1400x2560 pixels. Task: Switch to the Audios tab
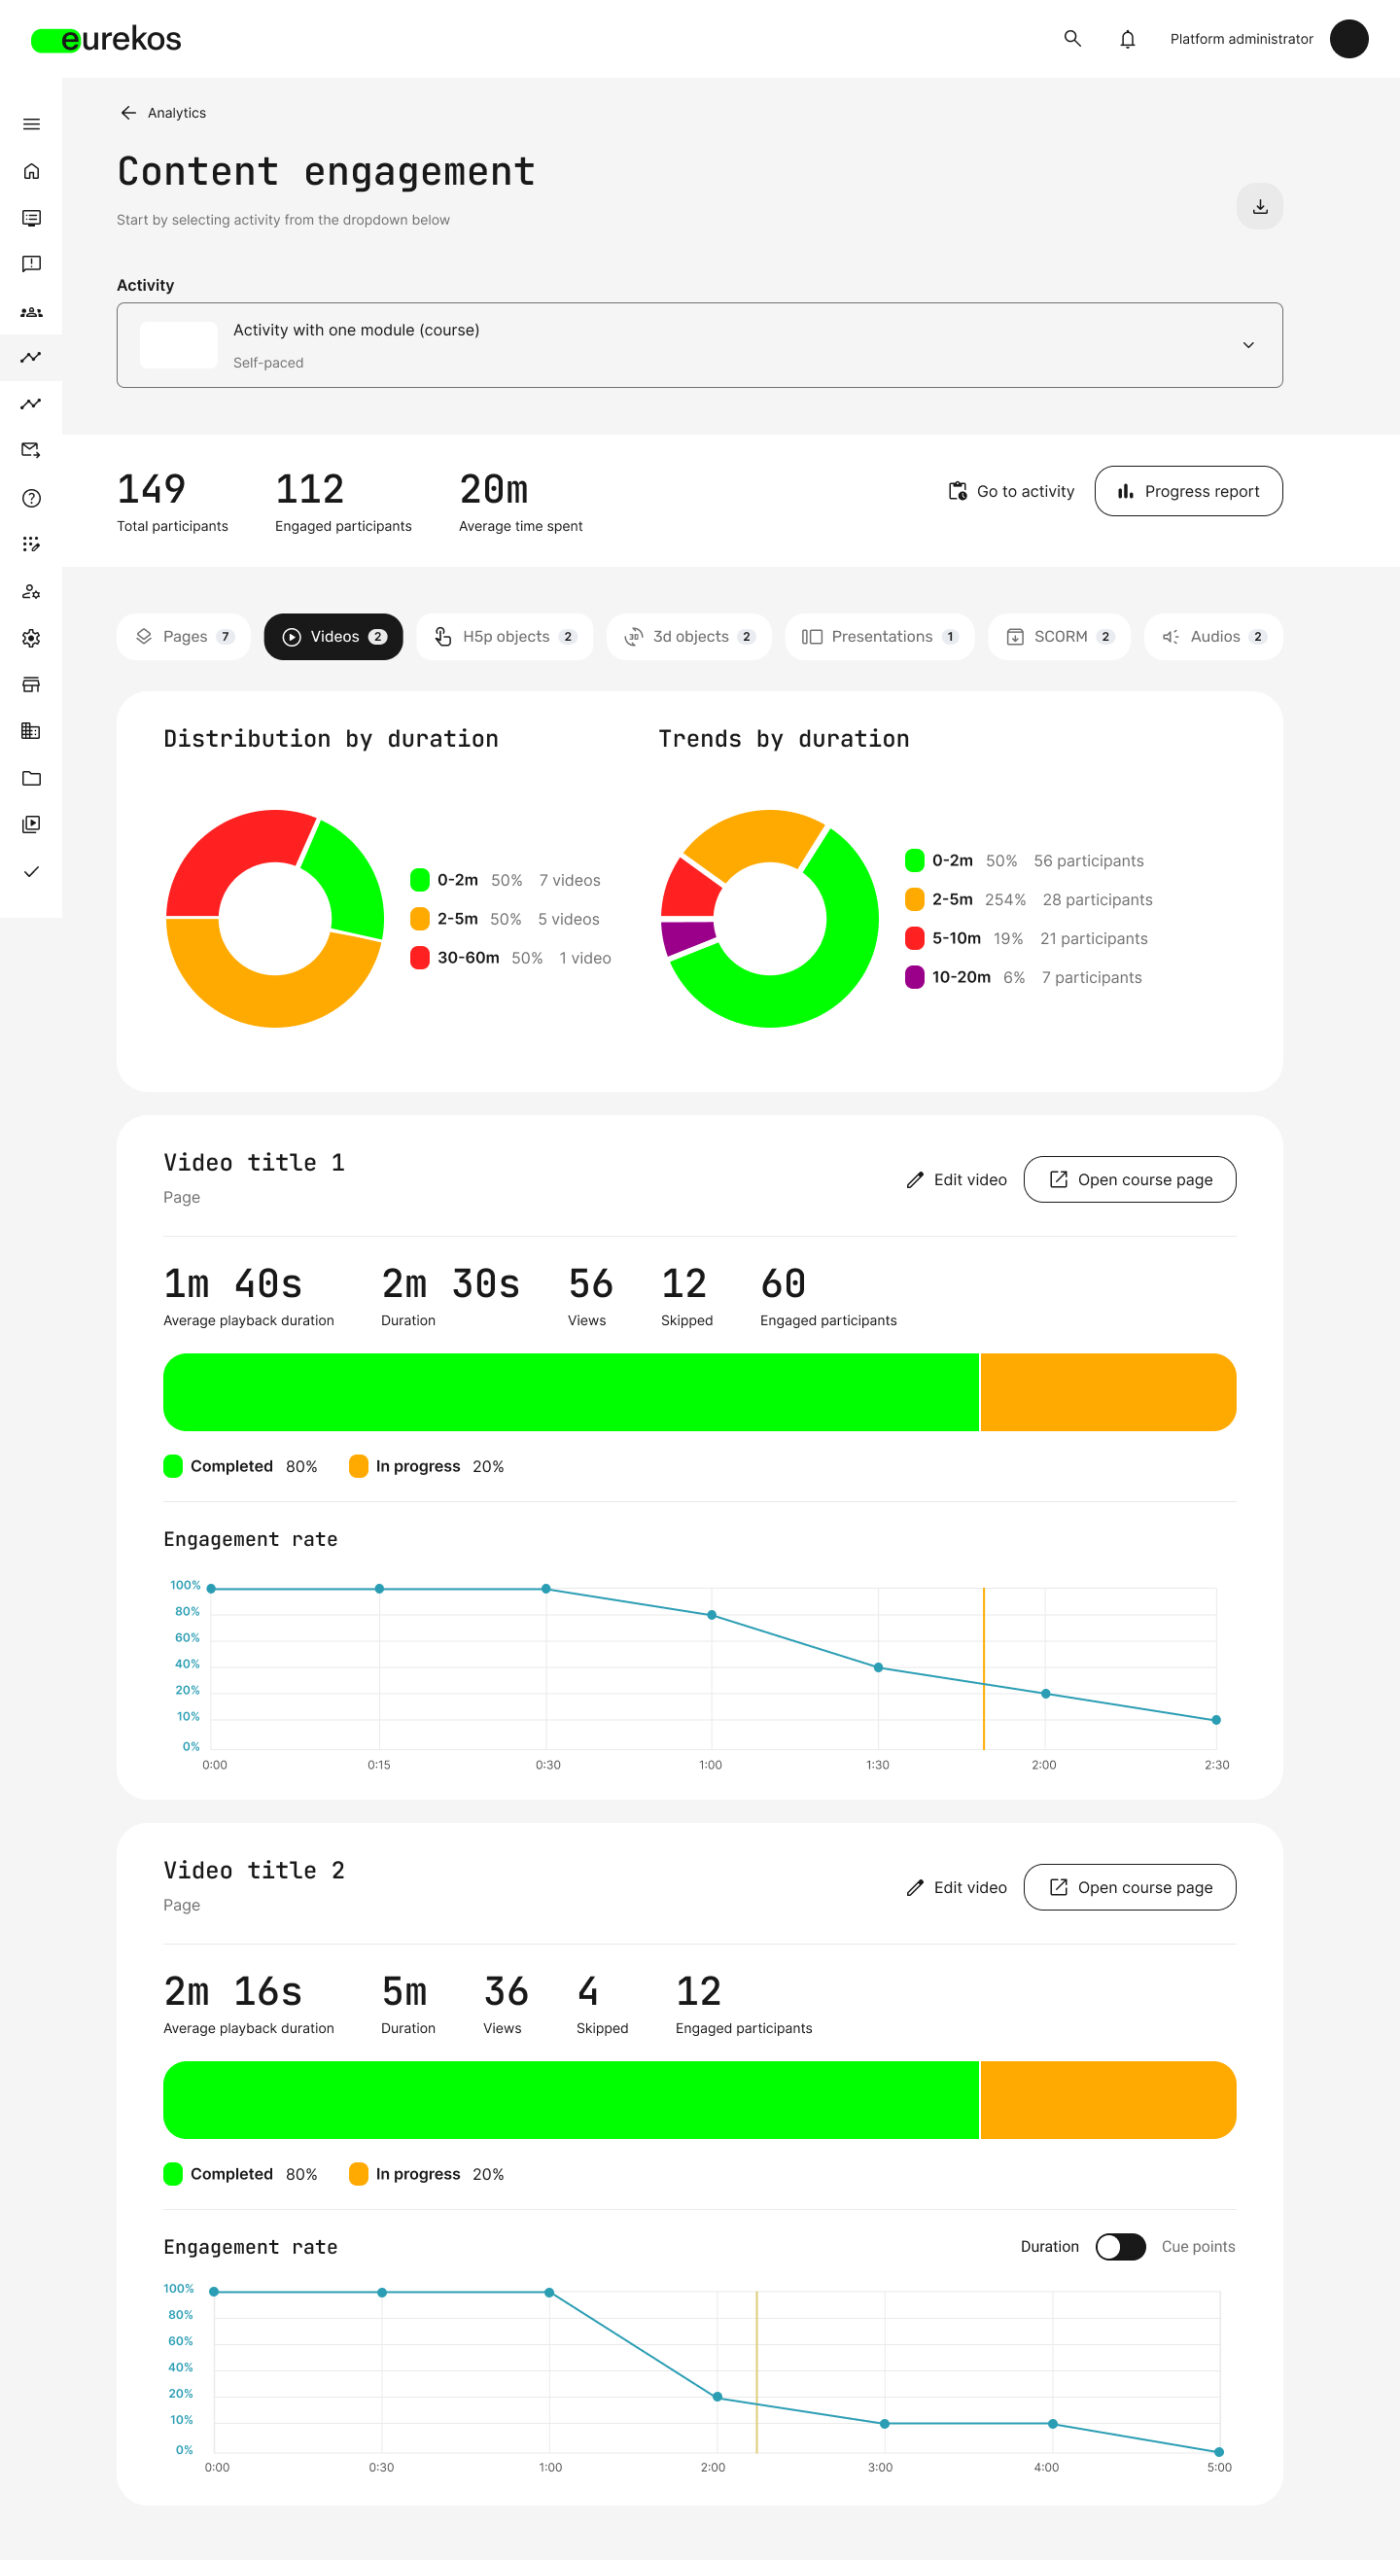click(1212, 637)
